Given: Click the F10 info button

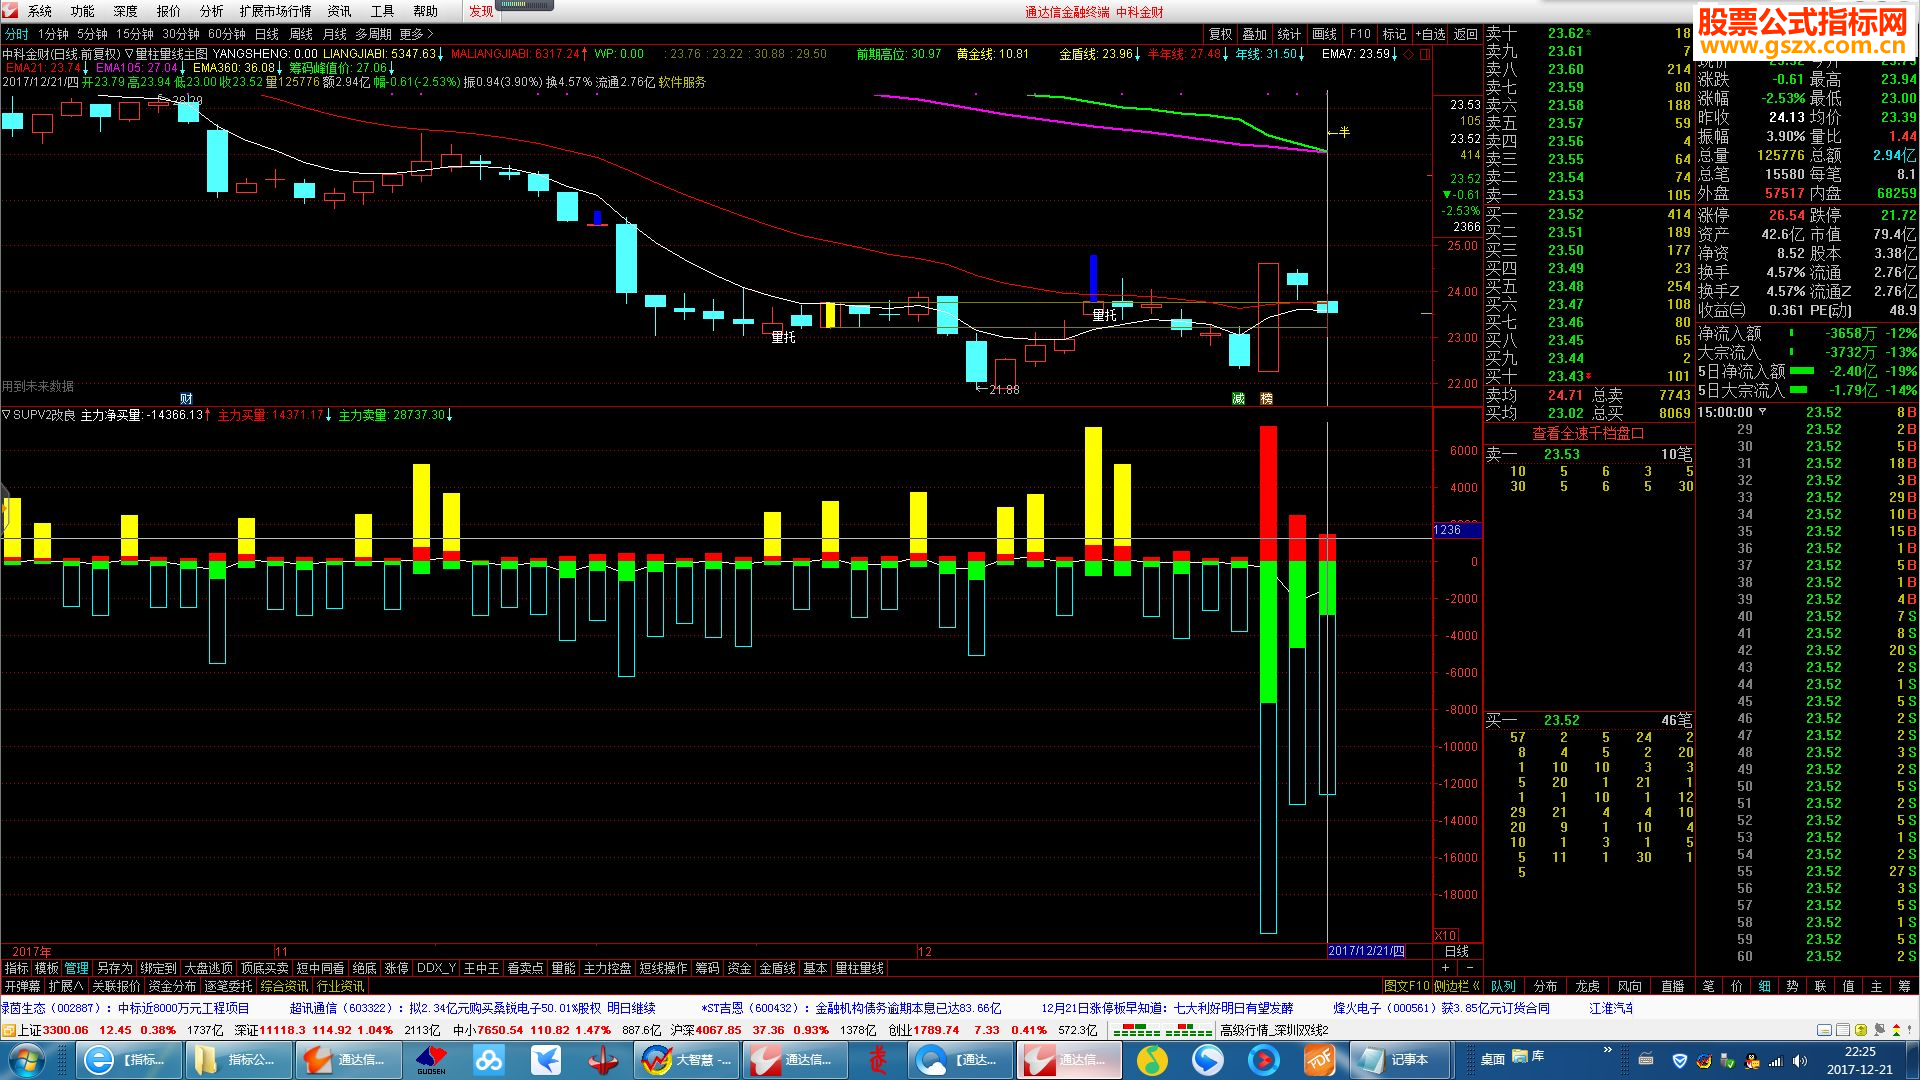Looking at the screenshot, I should point(1360,34).
